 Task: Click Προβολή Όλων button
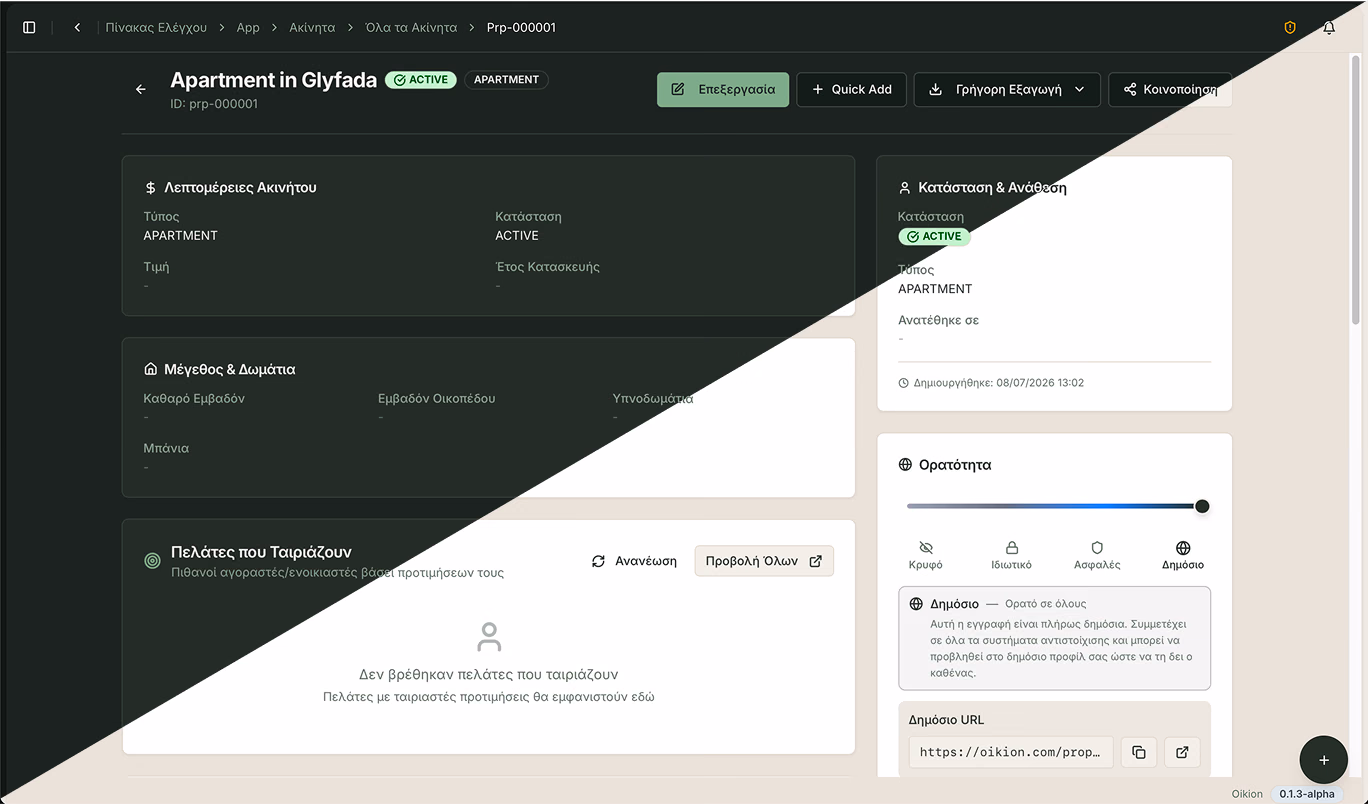[x=764, y=561]
